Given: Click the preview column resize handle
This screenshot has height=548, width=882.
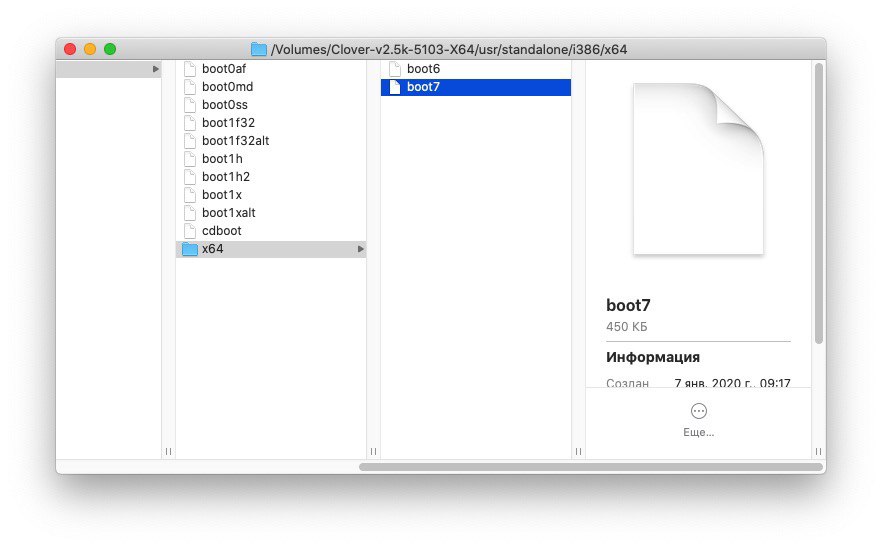Looking at the screenshot, I should pos(818,451).
